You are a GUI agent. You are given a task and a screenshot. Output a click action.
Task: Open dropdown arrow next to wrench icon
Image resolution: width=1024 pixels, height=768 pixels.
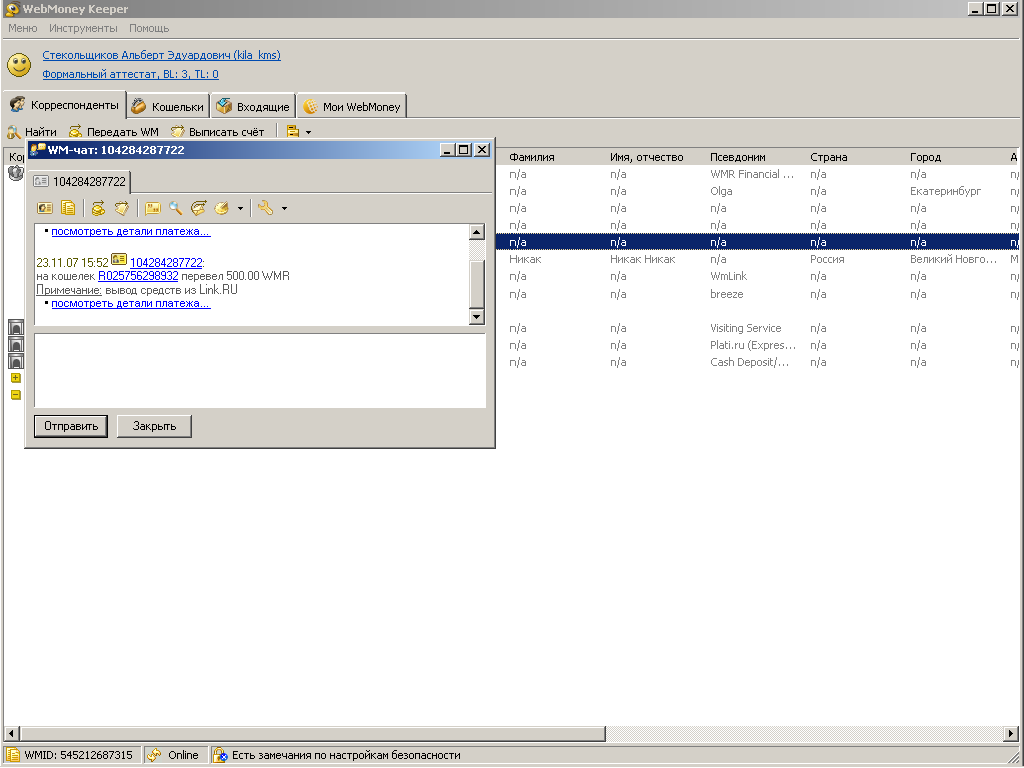coord(285,209)
